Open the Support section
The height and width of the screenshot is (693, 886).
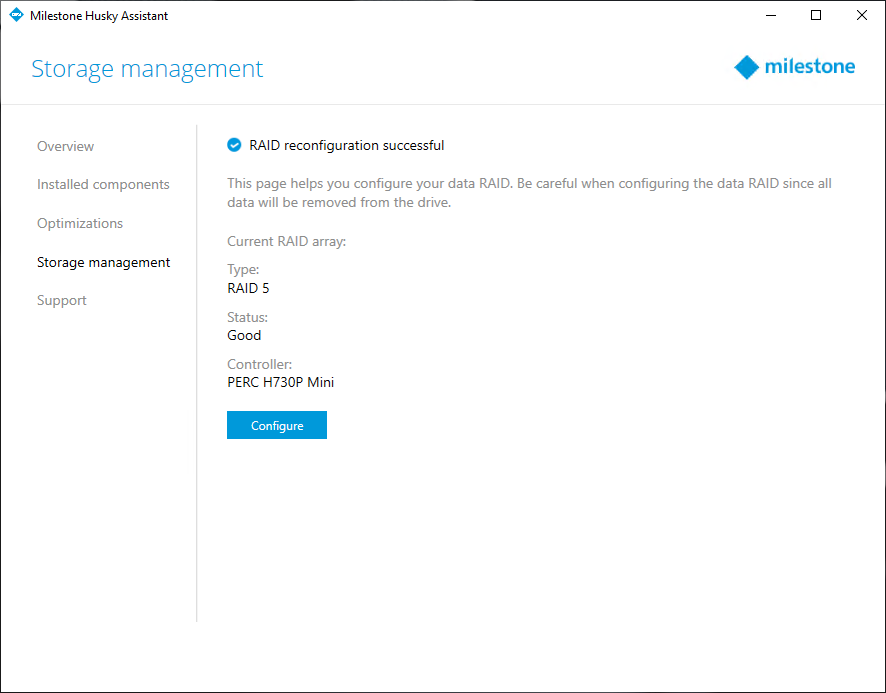(62, 300)
